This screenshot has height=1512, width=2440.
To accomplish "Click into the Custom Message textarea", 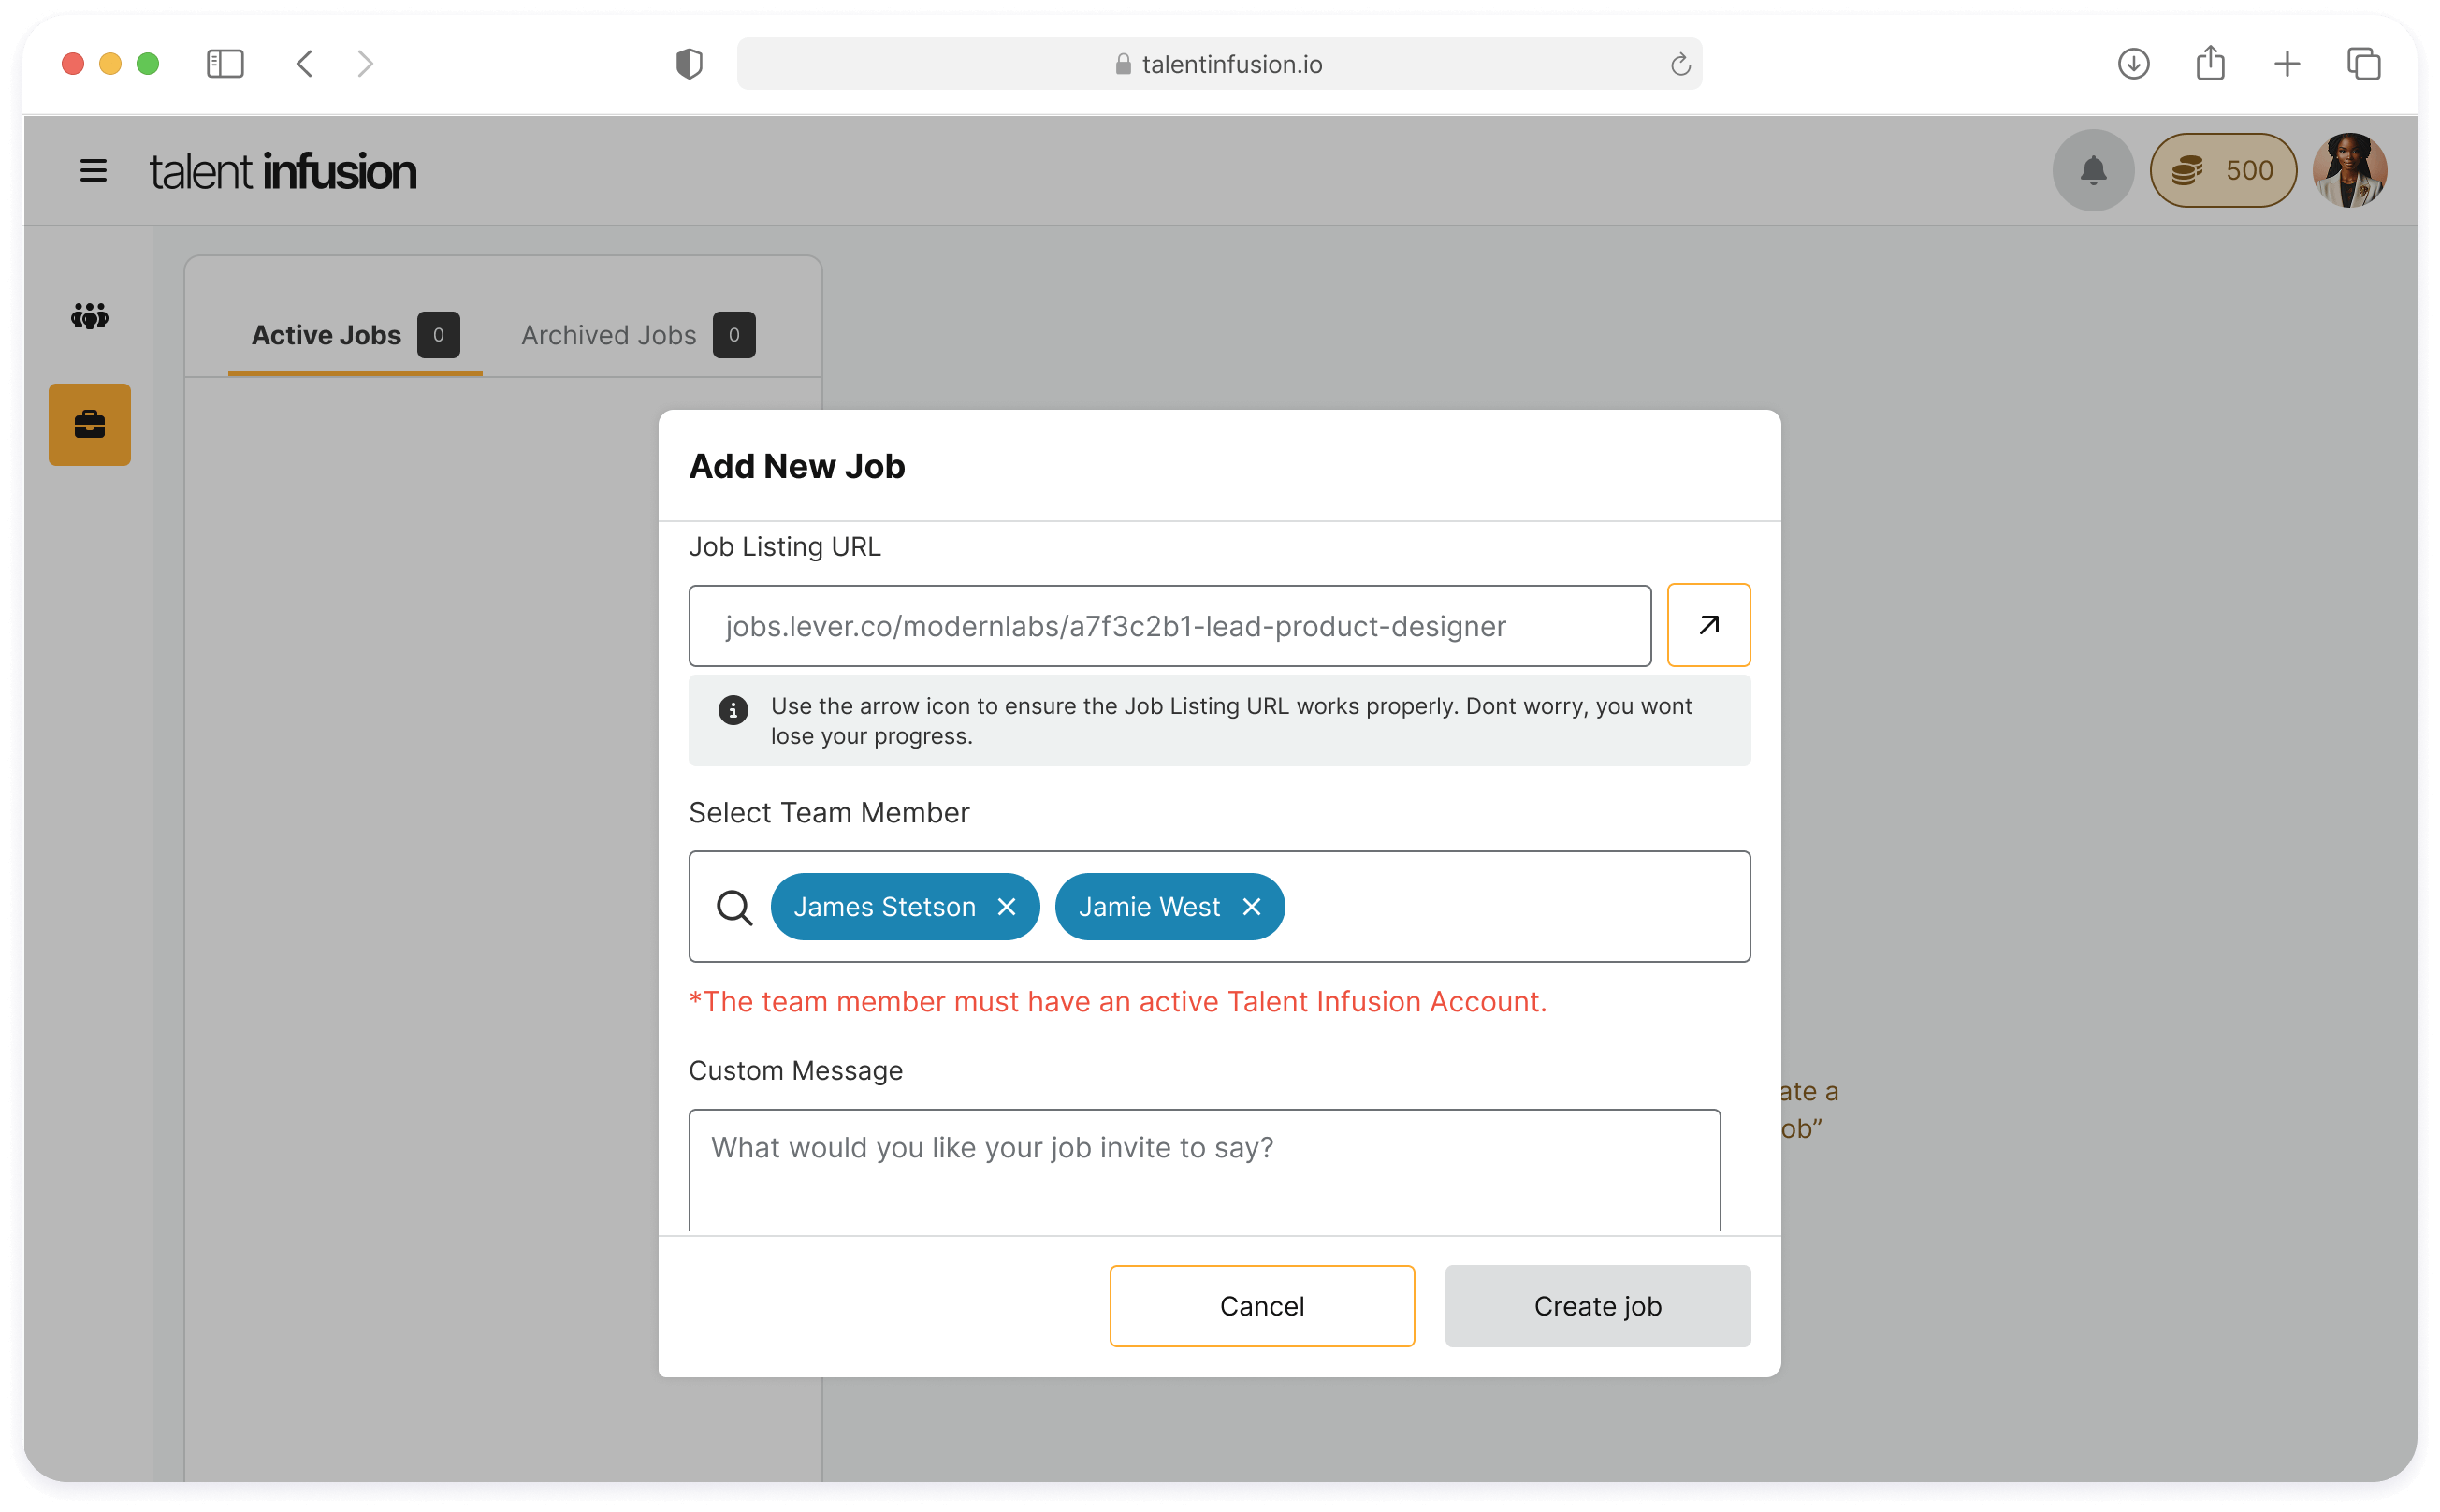I will pyautogui.click(x=1203, y=1168).
